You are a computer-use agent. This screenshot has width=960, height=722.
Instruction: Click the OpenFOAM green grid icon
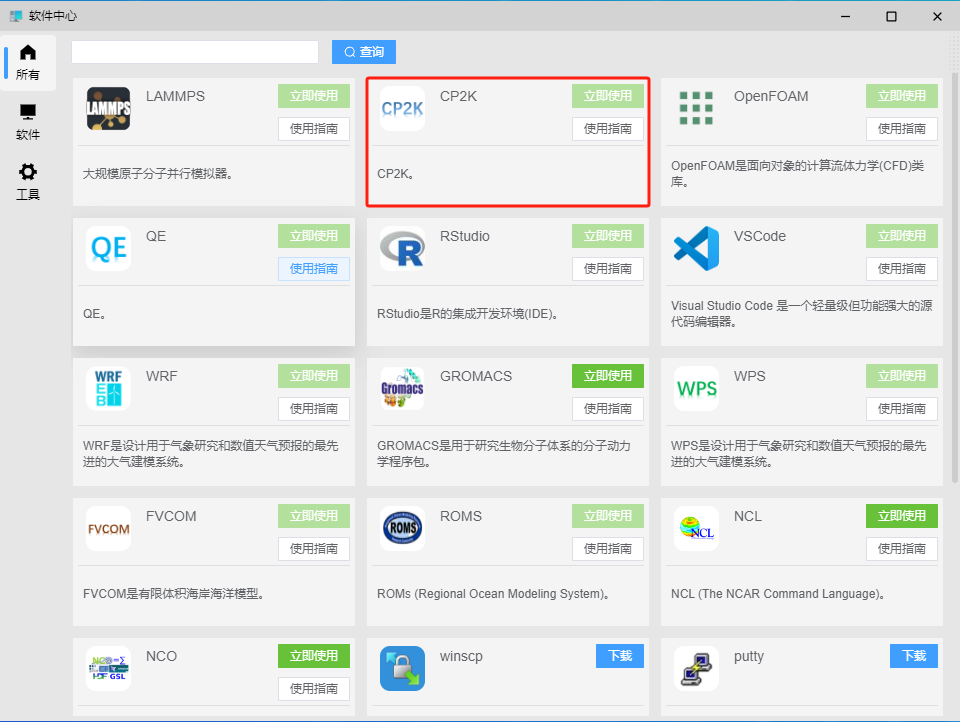click(696, 108)
